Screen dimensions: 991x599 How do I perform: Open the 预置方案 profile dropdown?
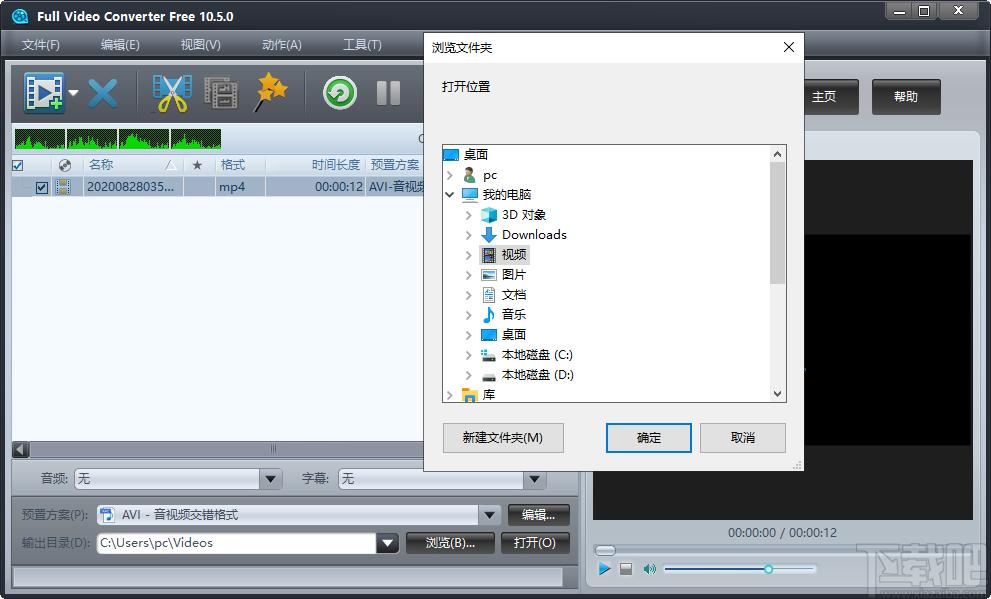point(489,515)
